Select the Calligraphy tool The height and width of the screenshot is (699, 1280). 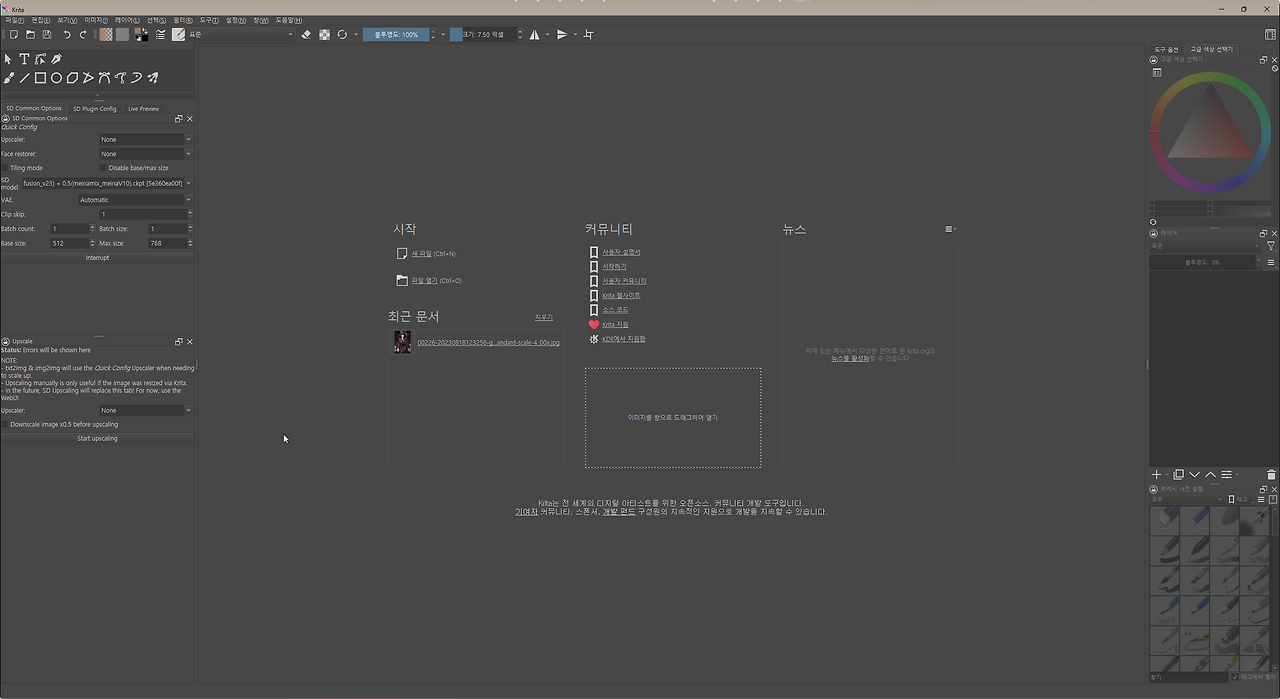point(56,59)
